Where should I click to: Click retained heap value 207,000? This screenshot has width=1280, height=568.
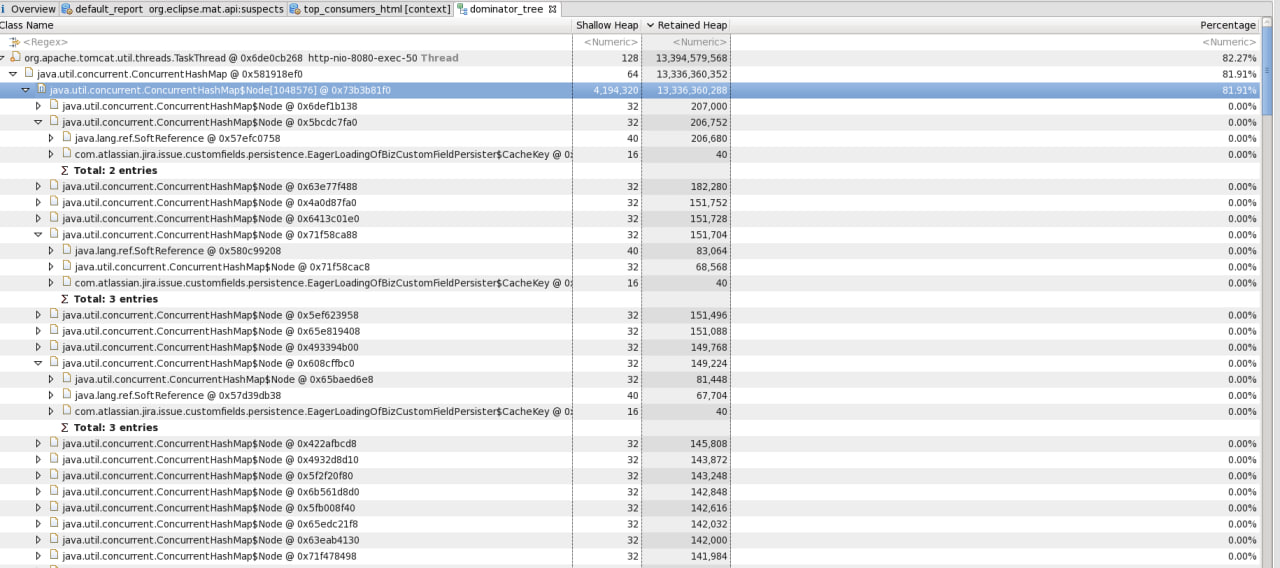(x=708, y=106)
